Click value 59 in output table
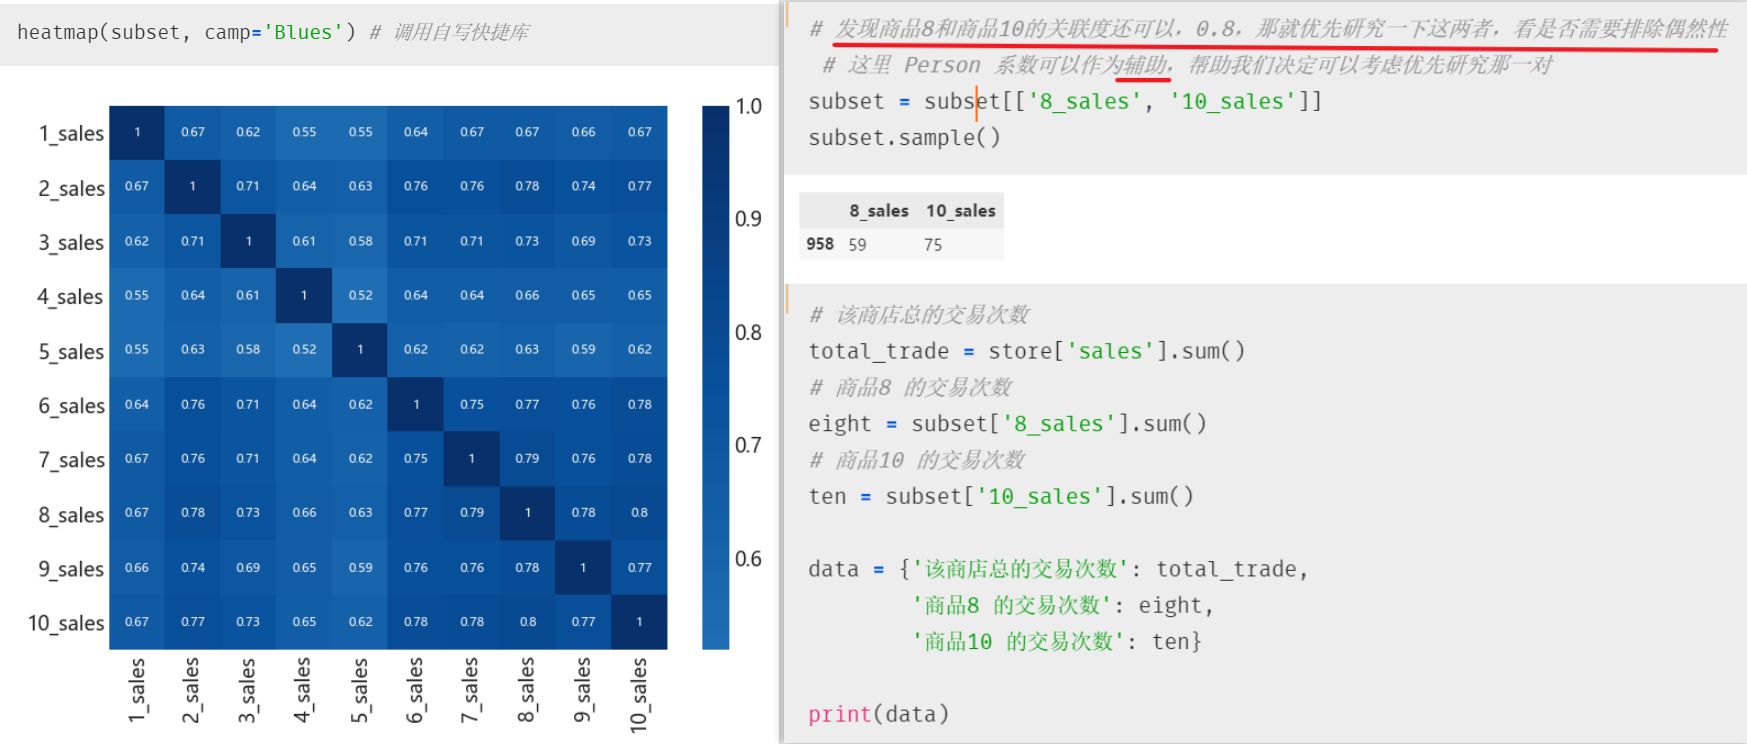The image size is (1747, 744). pyautogui.click(x=858, y=244)
